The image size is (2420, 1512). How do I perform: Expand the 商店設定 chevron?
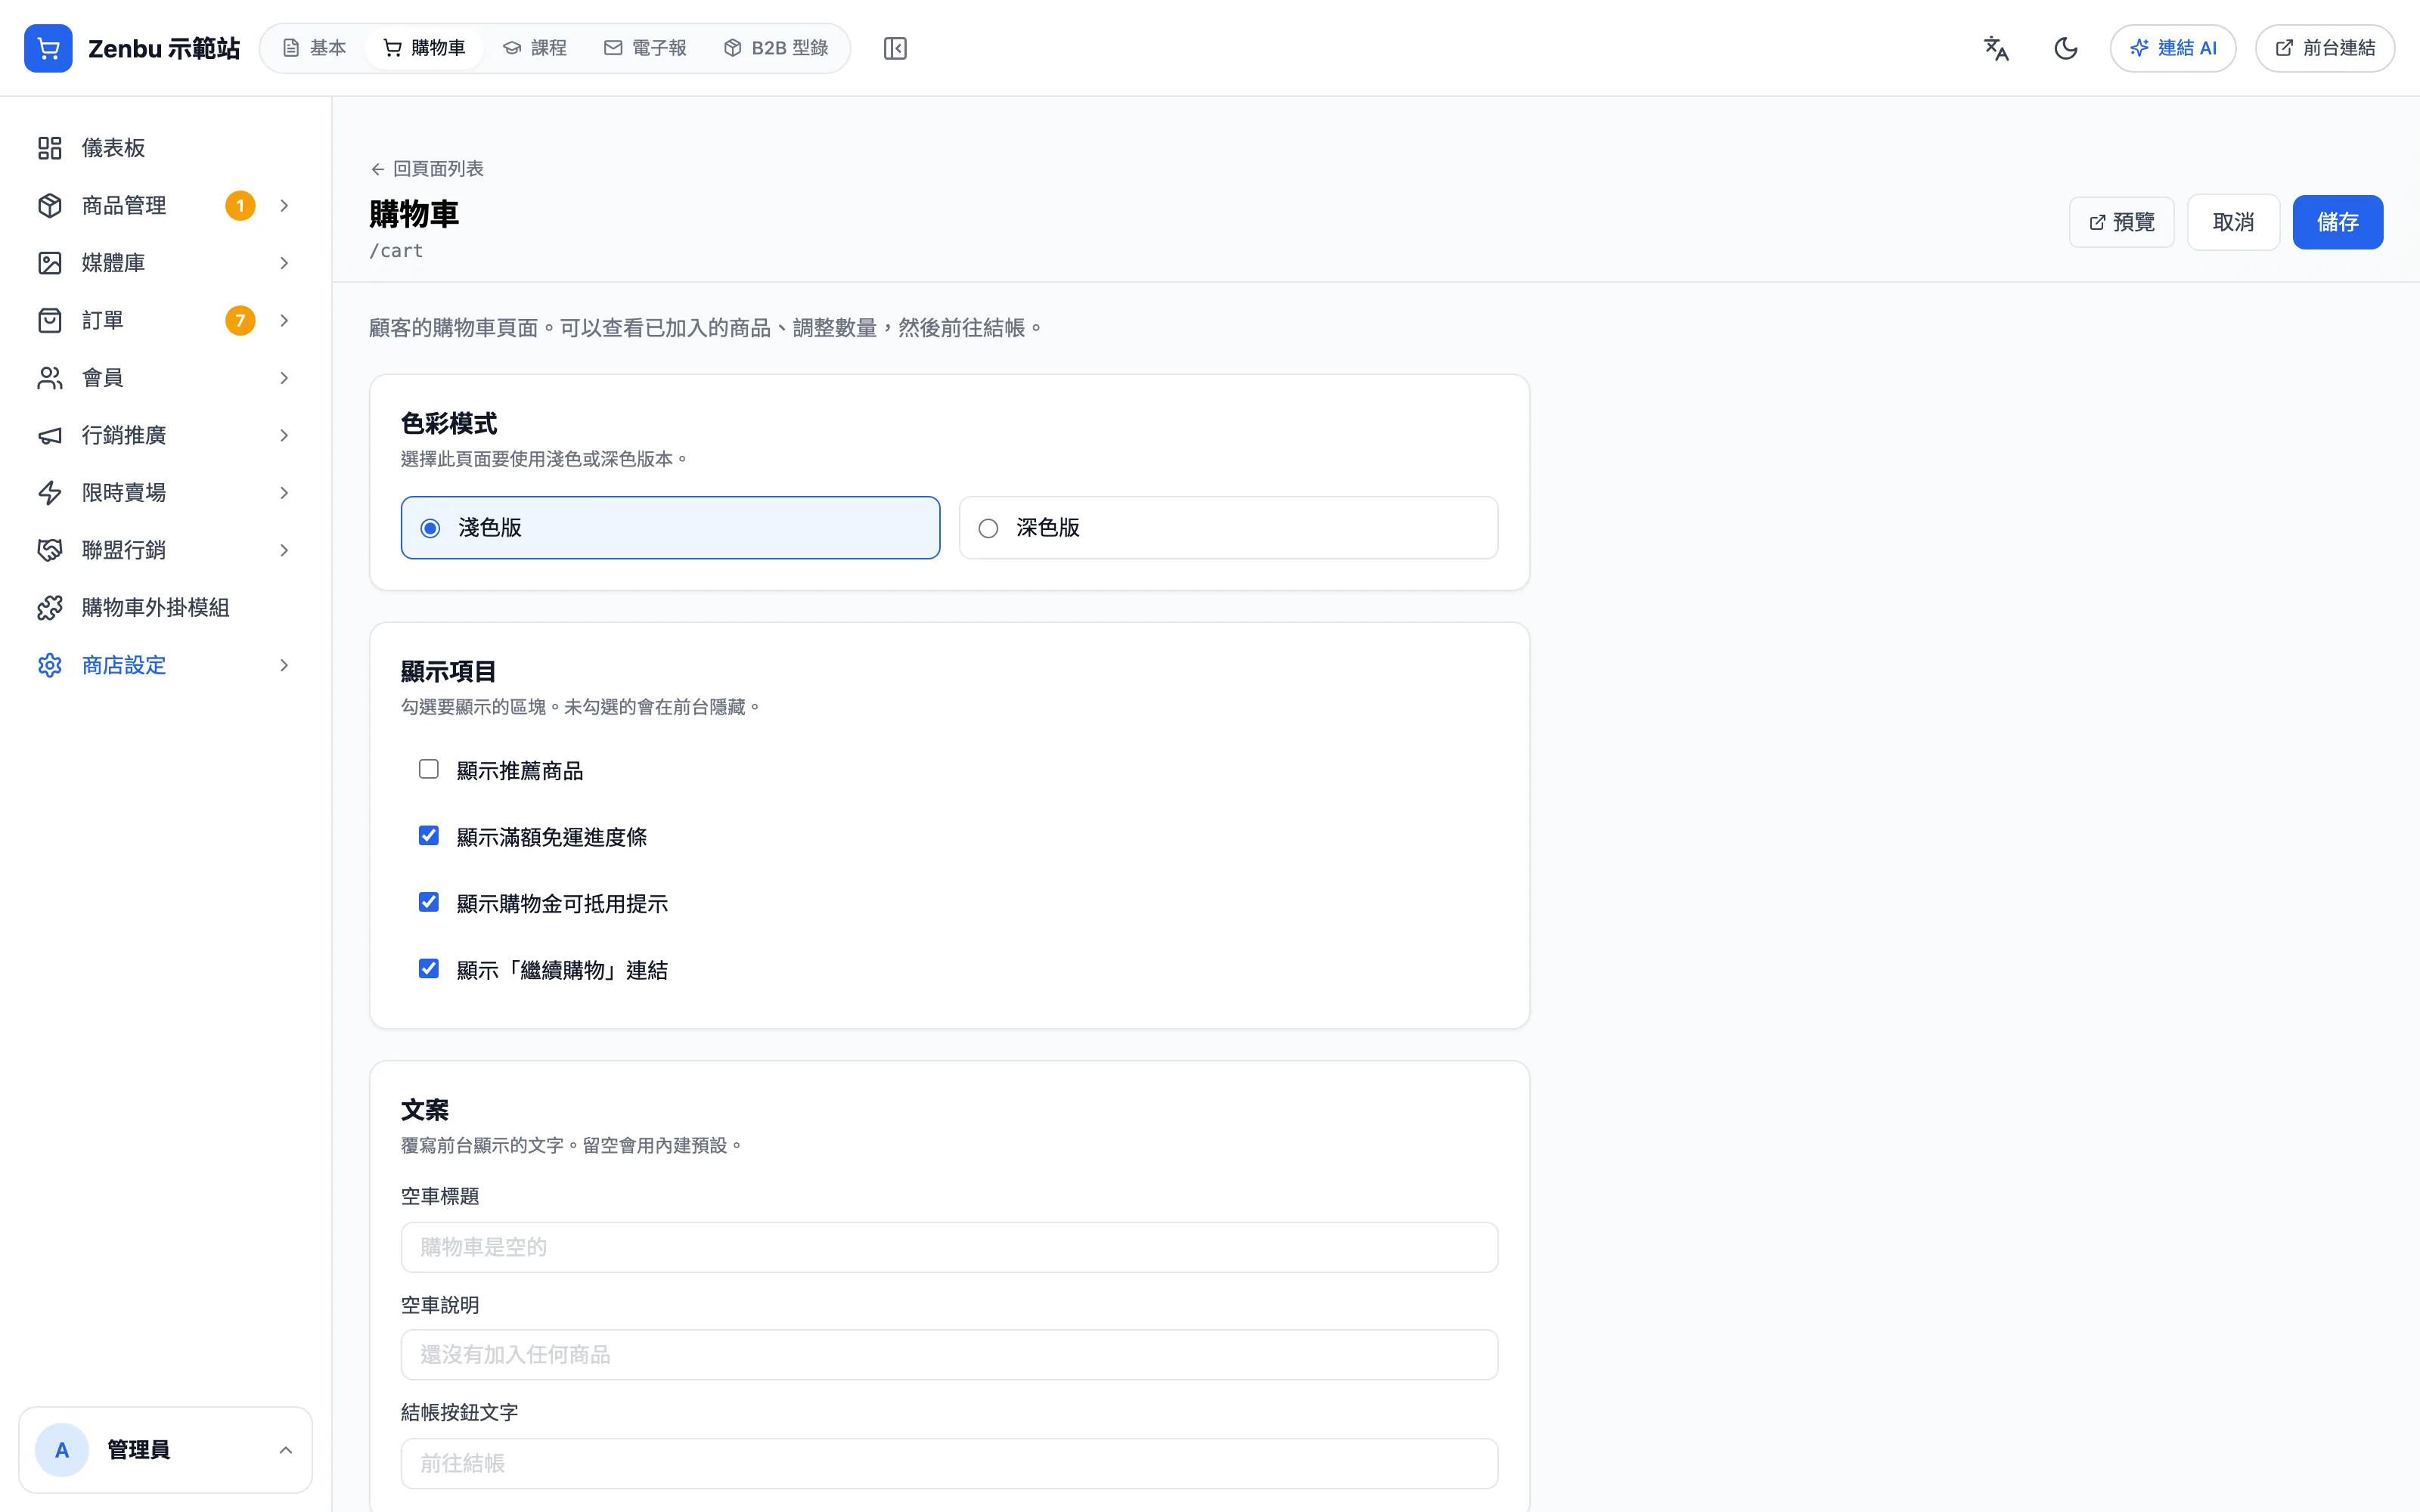click(x=284, y=665)
